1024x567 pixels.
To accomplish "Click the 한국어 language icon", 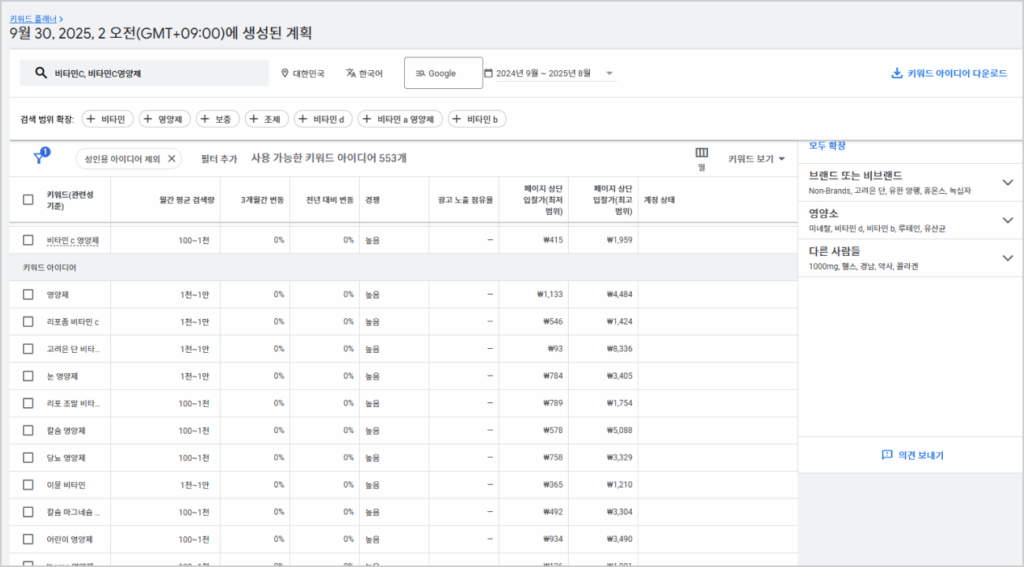I will [x=351, y=73].
